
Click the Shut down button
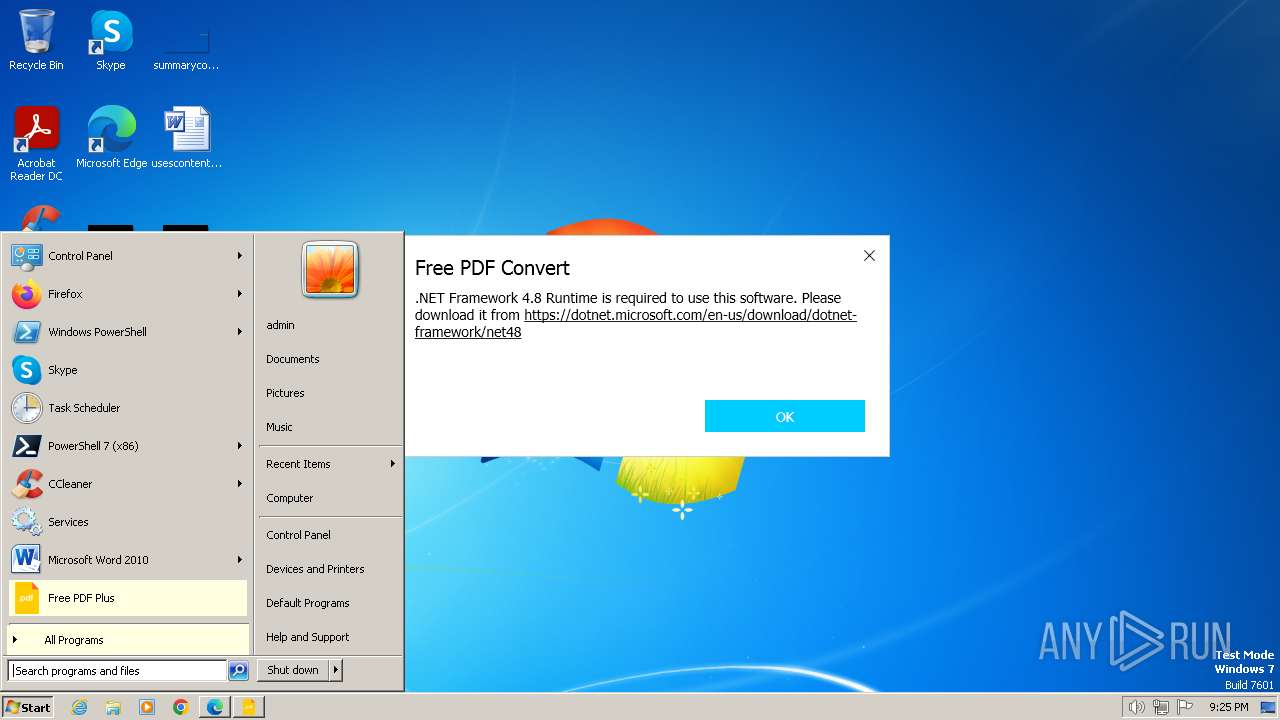pyautogui.click(x=293, y=670)
